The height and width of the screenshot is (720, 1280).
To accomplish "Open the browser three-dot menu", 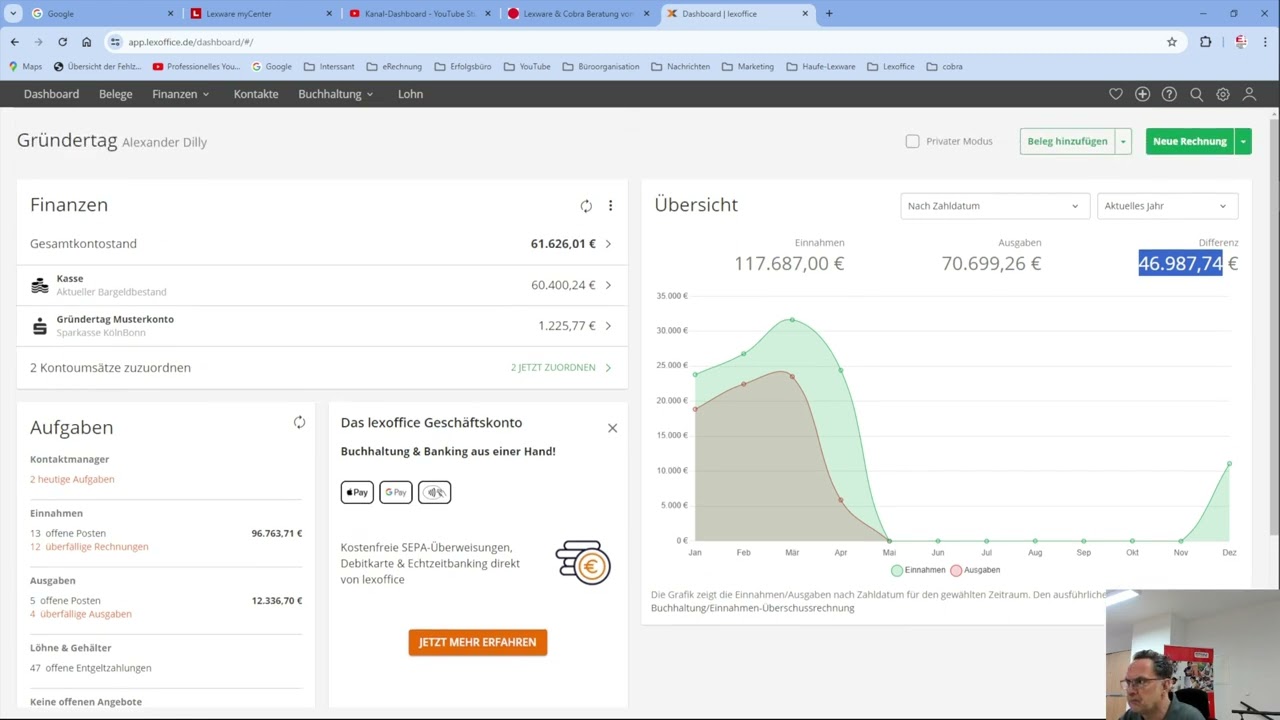I will coord(1265,42).
